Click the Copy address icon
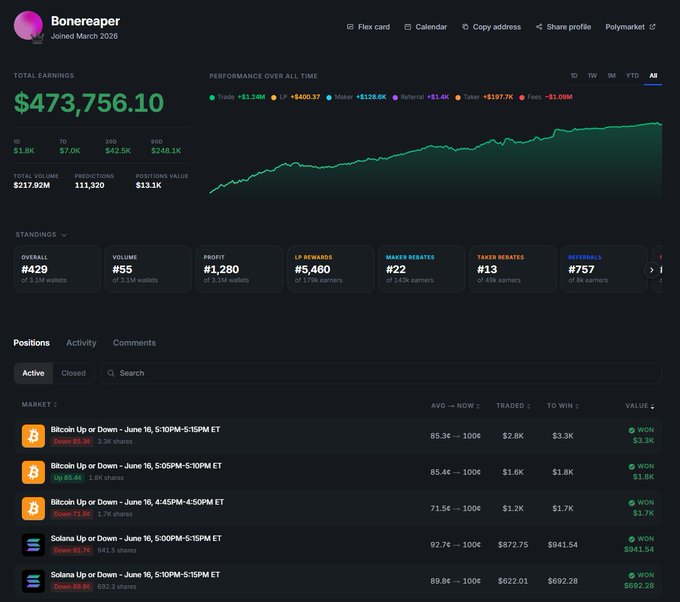Viewport: 680px width, 602px height. [x=465, y=27]
